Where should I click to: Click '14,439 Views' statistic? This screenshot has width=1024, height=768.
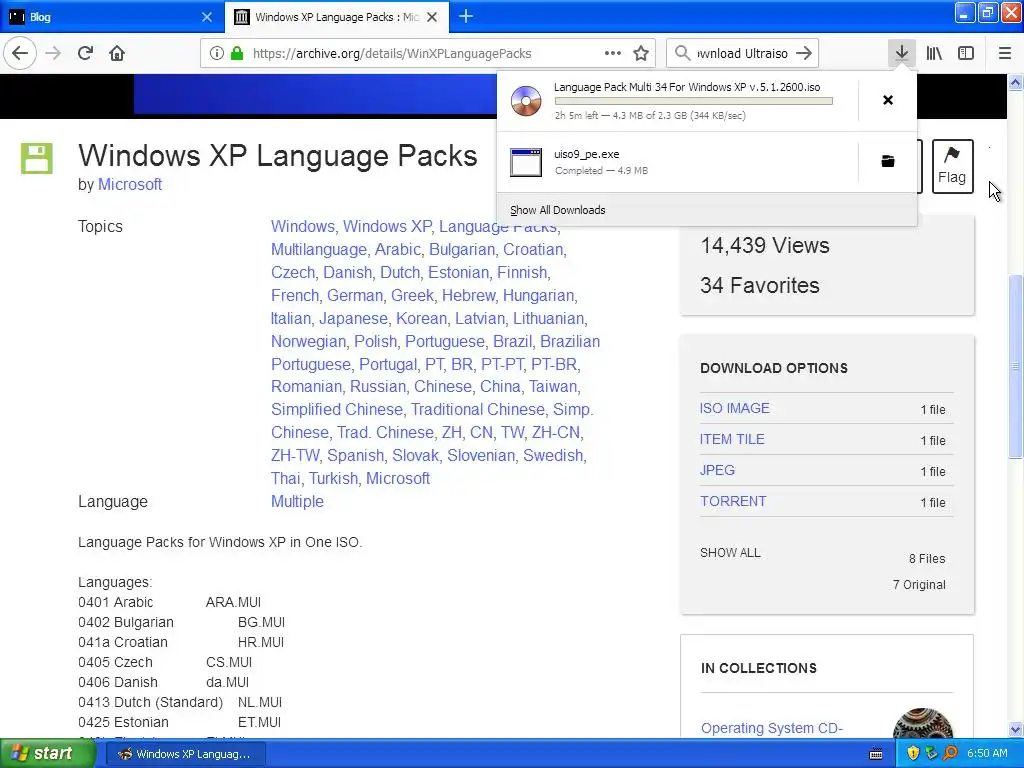pos(765,246)
